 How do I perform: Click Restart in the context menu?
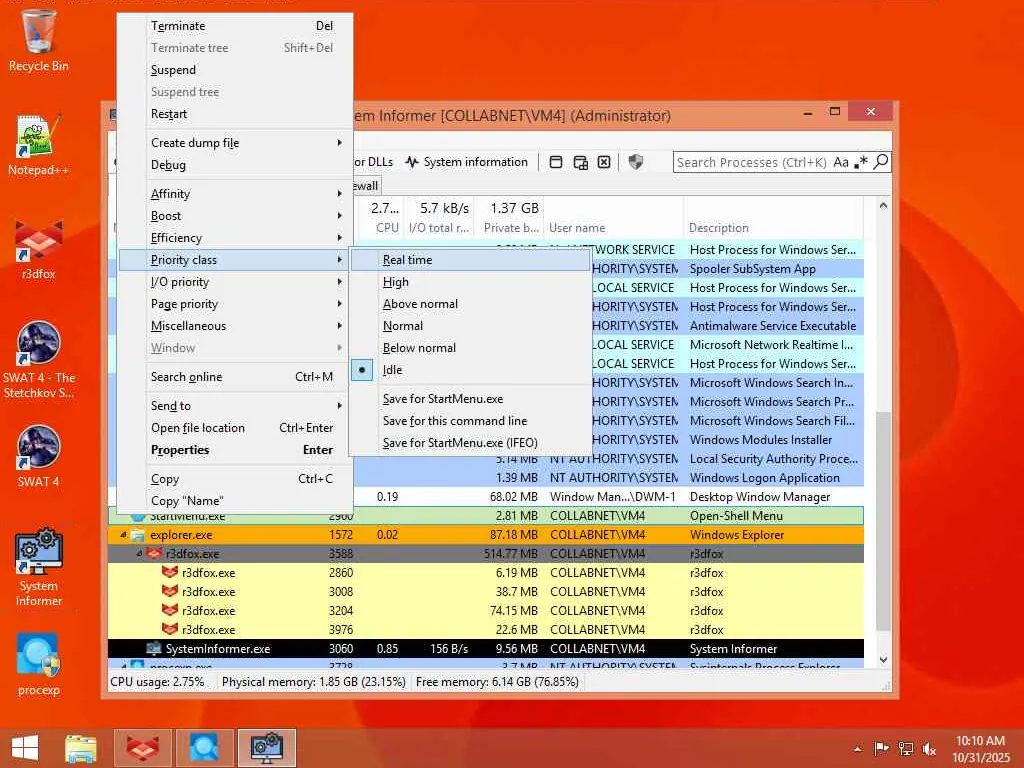[x=235, y=114]
